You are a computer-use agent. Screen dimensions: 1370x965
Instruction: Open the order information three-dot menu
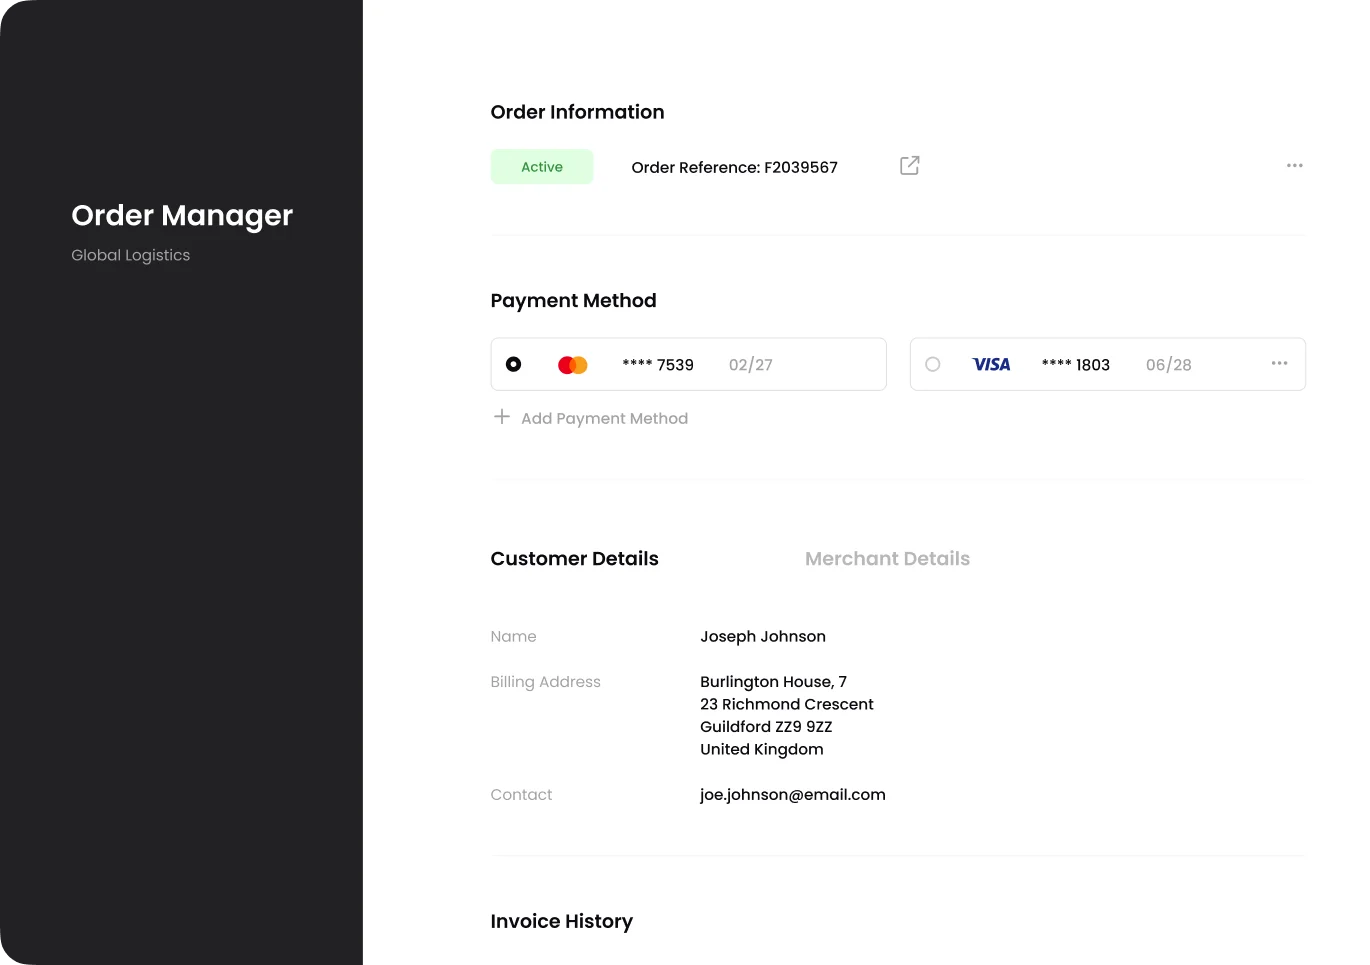pyautogui.click(x=1294, y=166)
